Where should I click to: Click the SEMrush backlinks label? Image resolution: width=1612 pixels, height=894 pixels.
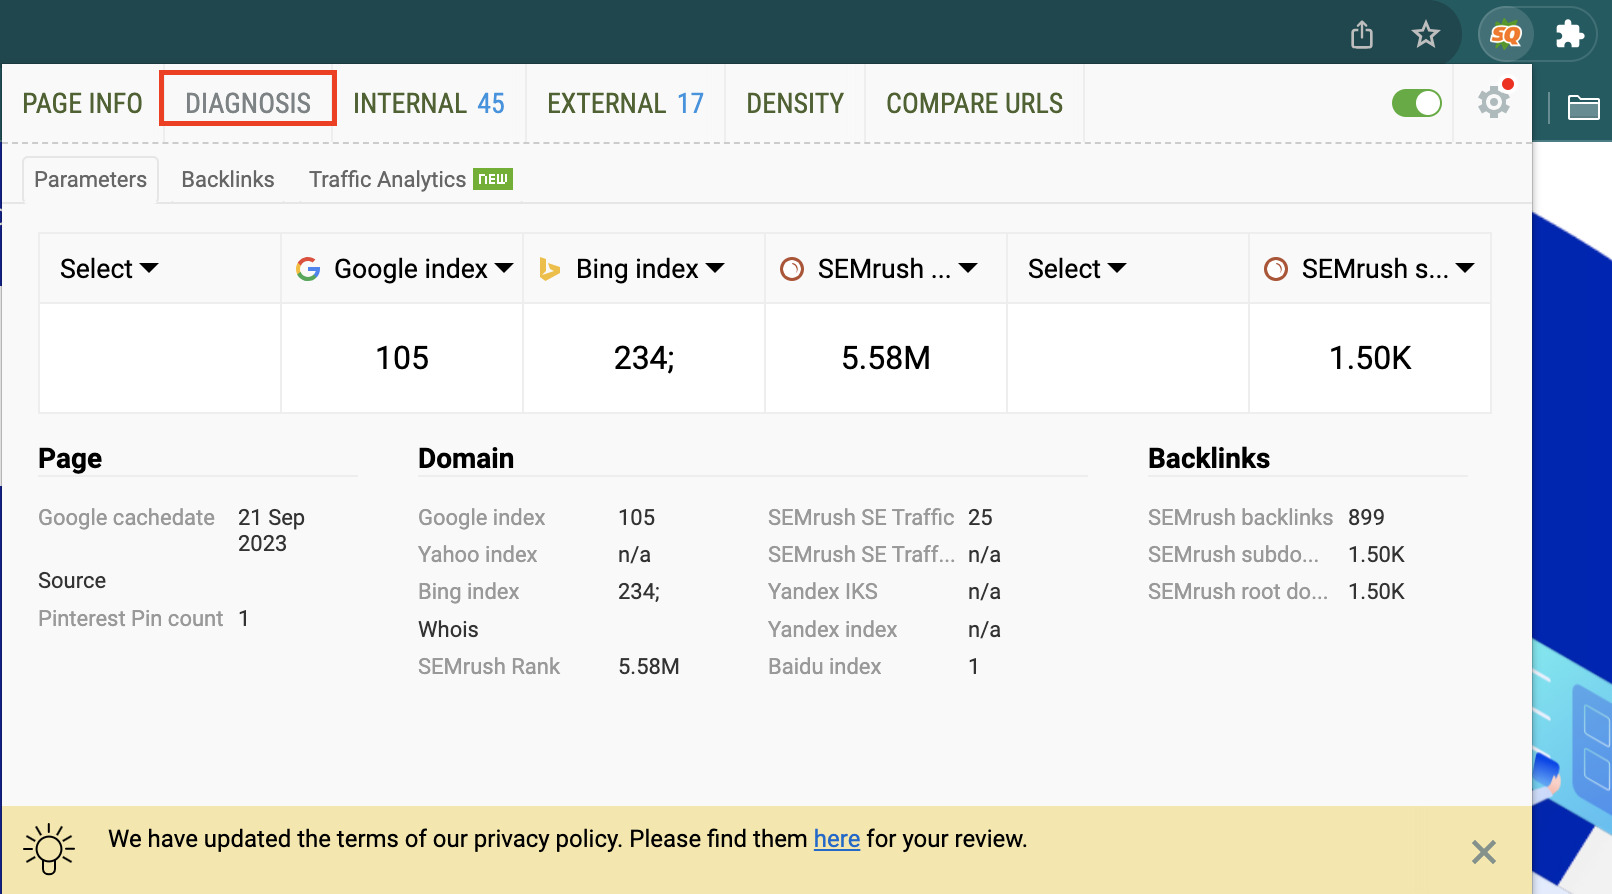point(1240,517)
